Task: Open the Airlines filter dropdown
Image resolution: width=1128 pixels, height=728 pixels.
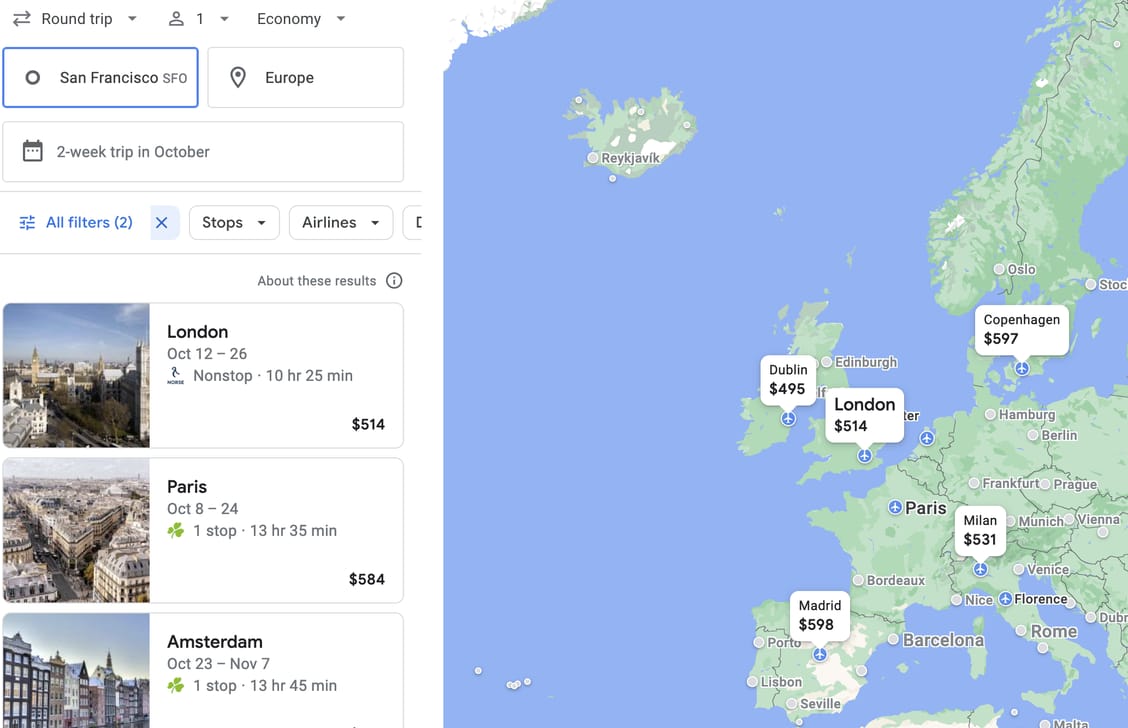Action: (x=340, y=223)
